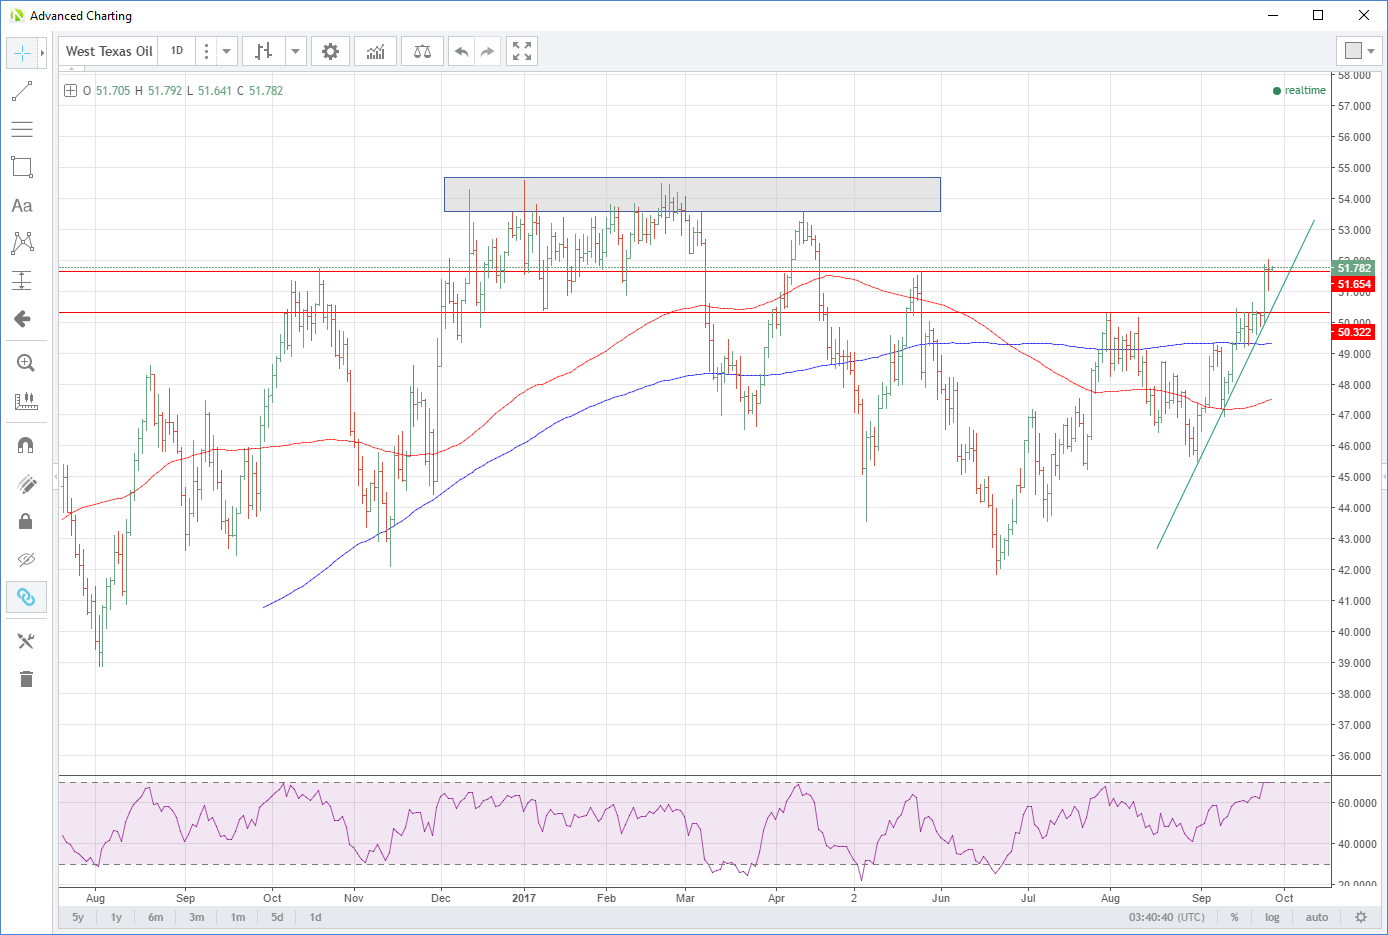Click the red 51.654 price label
The image size is (1388, 935).
click(1355, 284)
